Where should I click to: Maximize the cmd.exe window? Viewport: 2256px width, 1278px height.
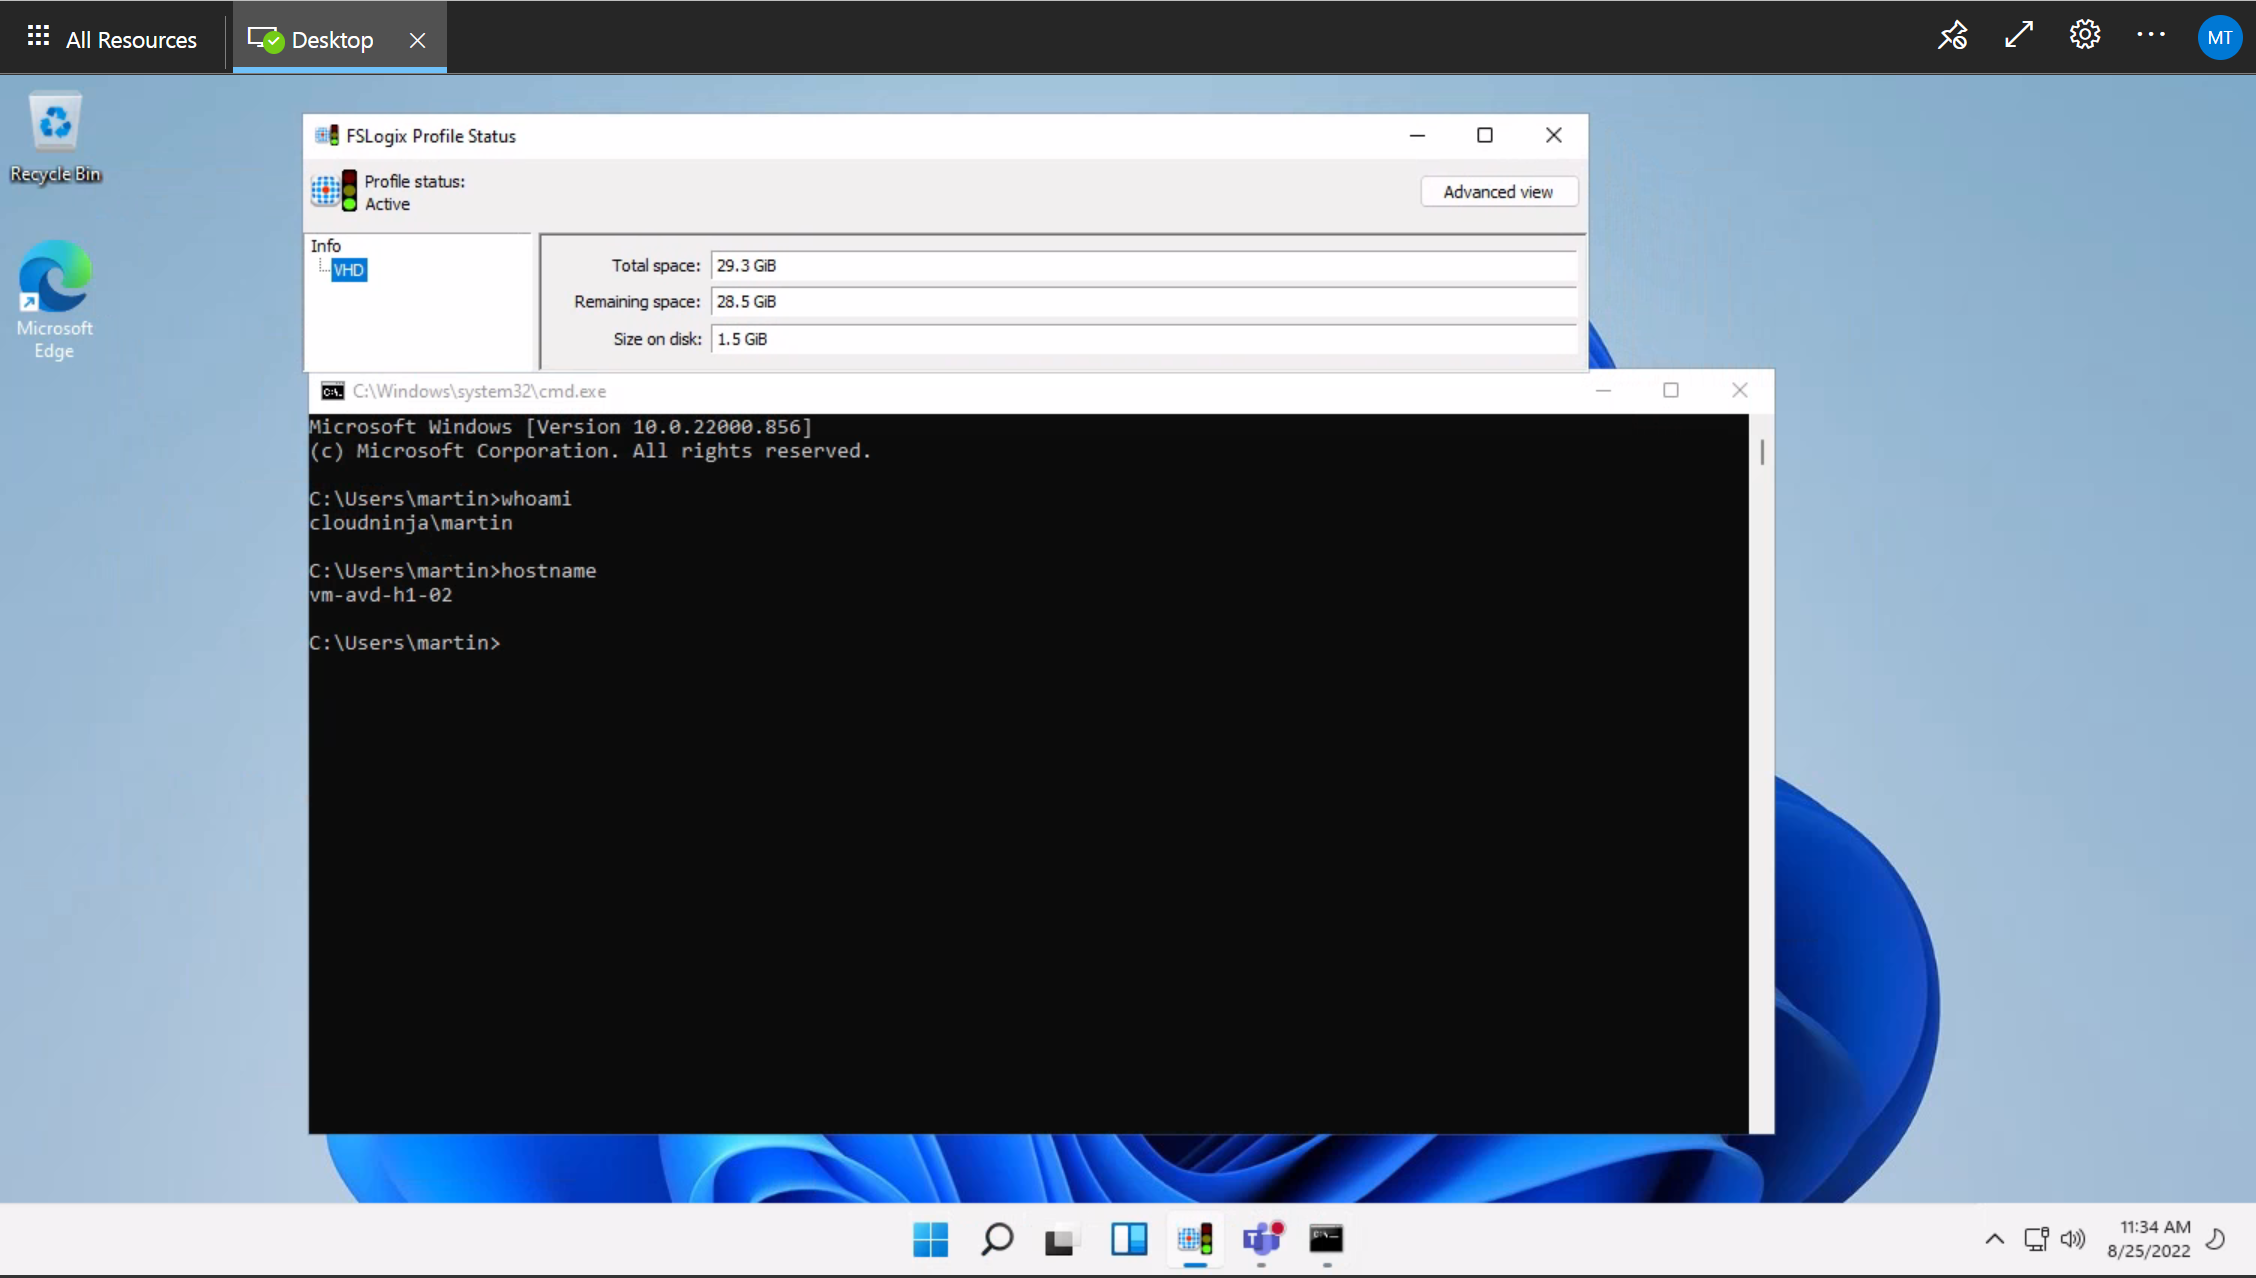(1671, 391)
